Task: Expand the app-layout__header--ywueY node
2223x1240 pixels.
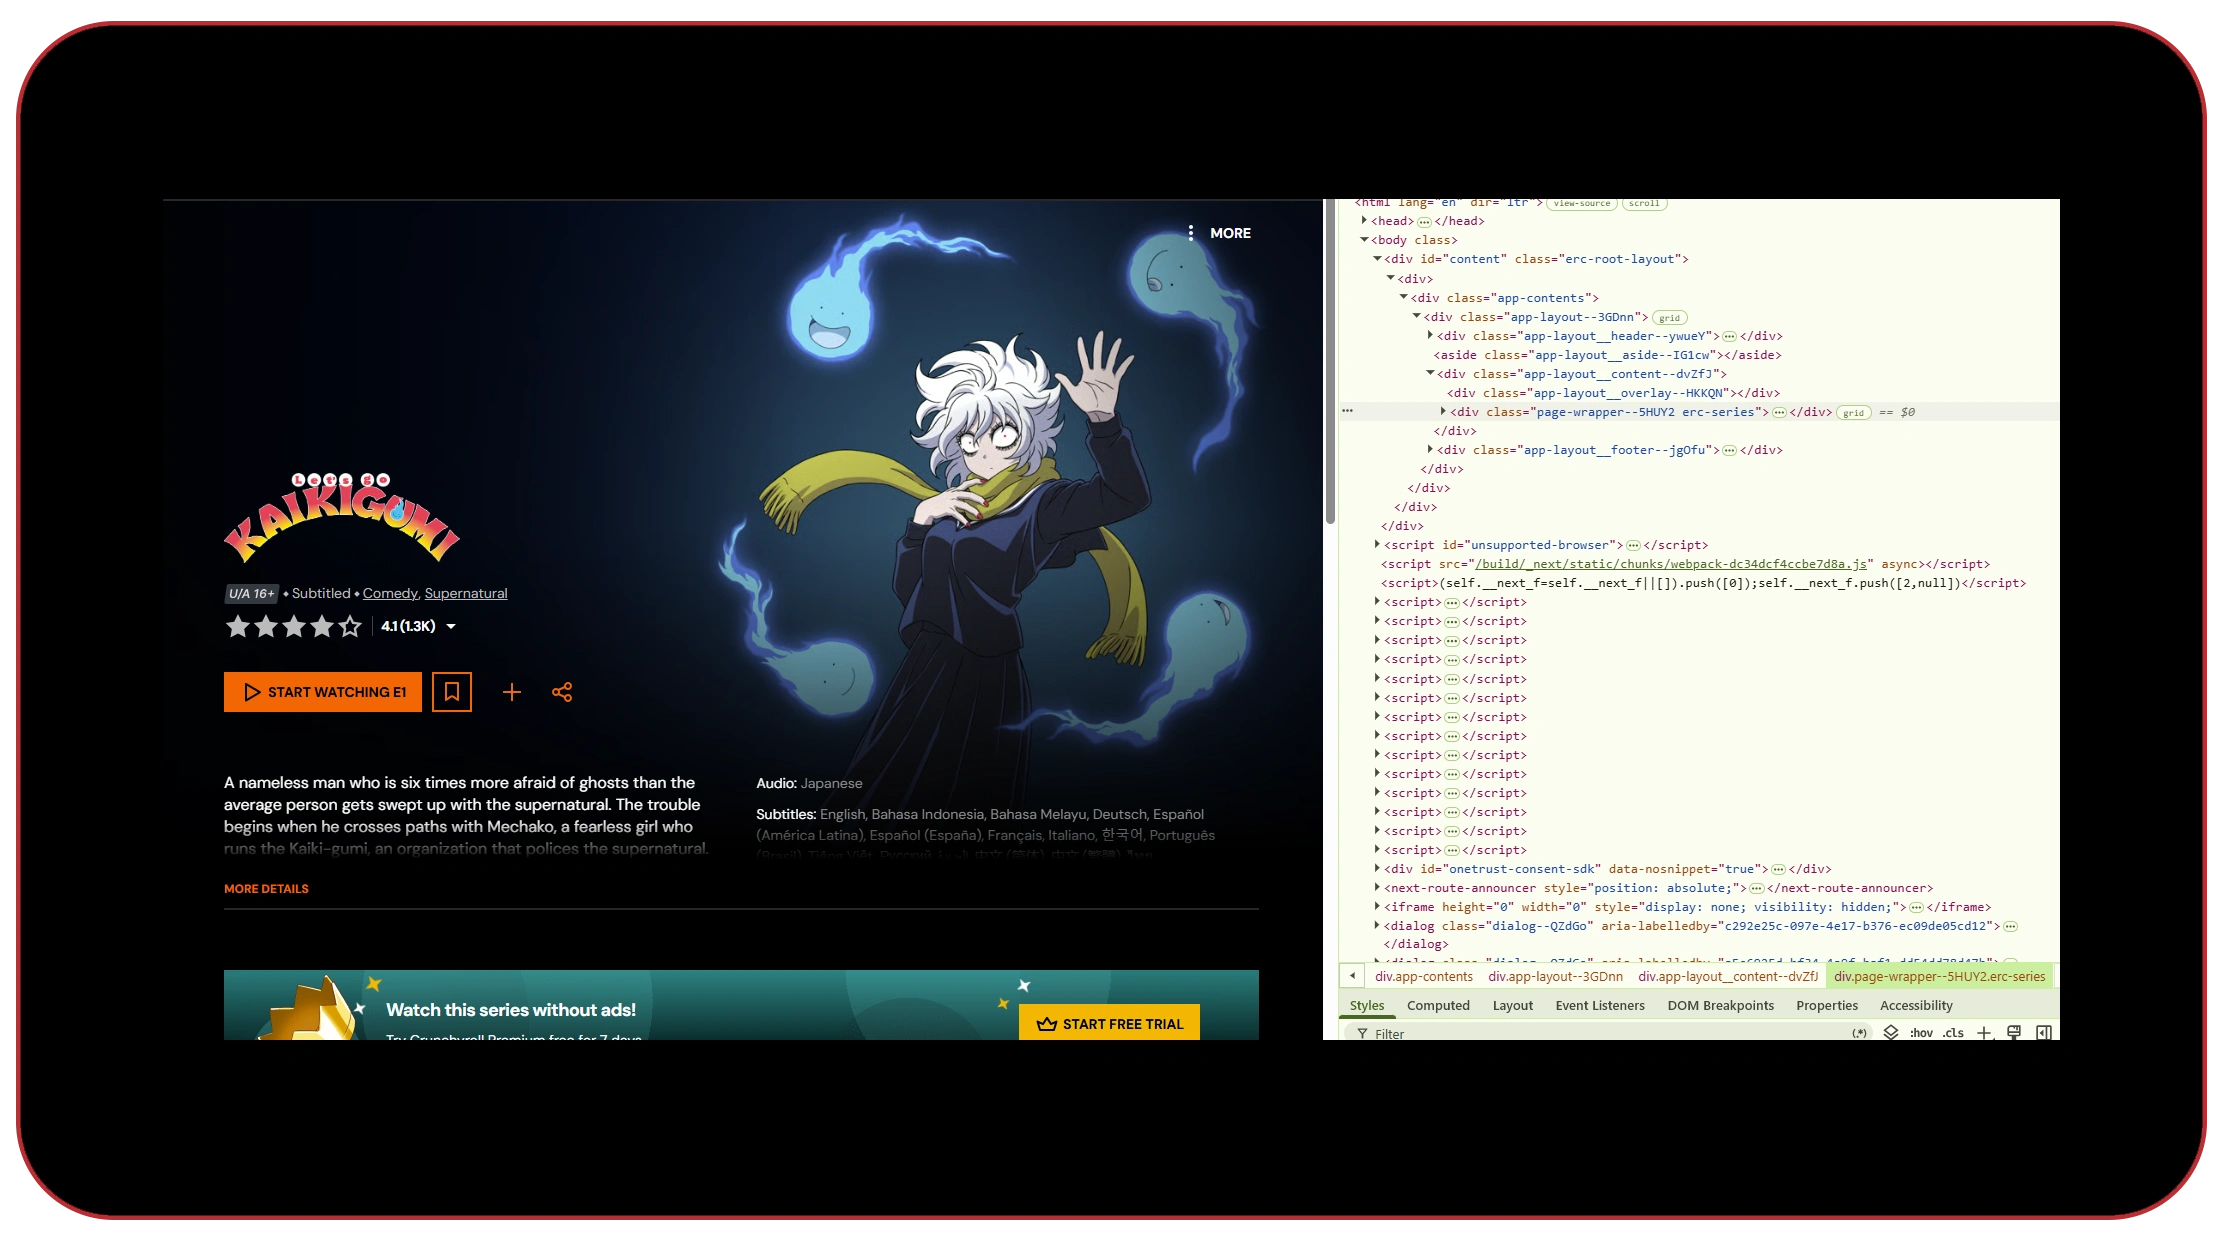Action: point(1430,336)
